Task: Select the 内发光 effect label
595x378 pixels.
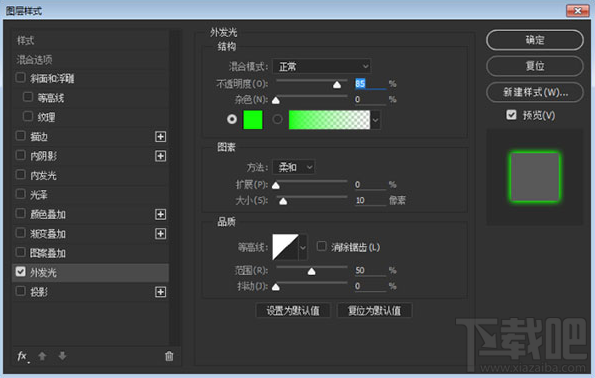Action: tap(43, 175)
